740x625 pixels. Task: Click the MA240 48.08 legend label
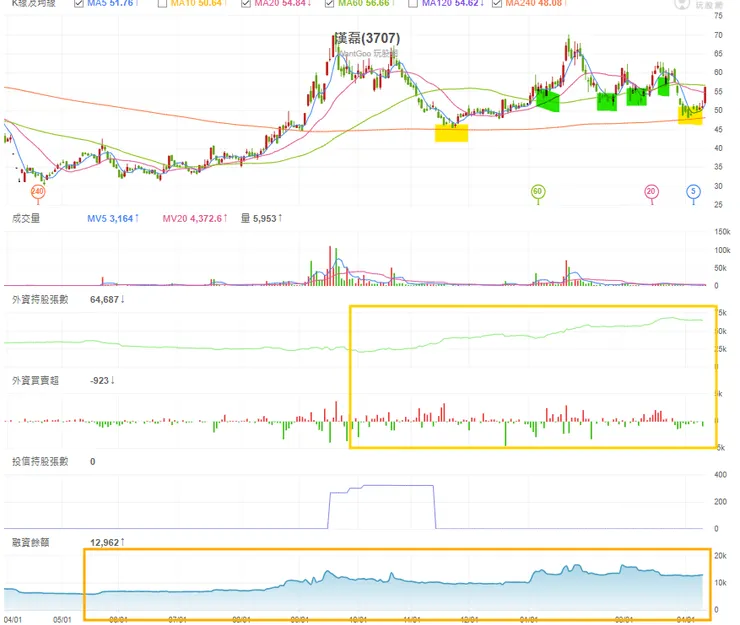coord(536,3)
